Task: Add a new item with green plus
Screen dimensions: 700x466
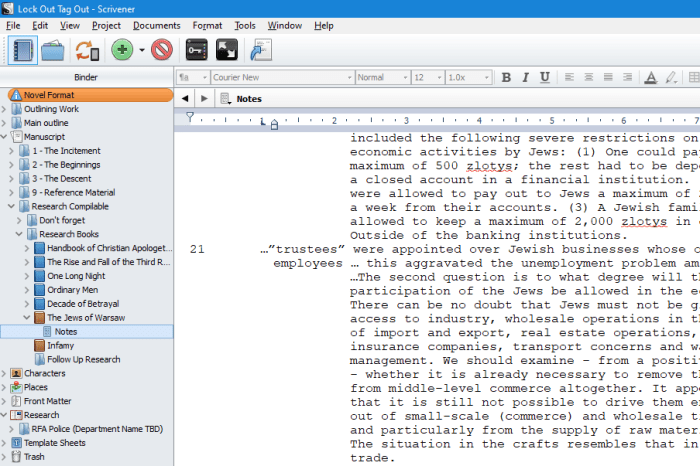Action: coord(122,49)
